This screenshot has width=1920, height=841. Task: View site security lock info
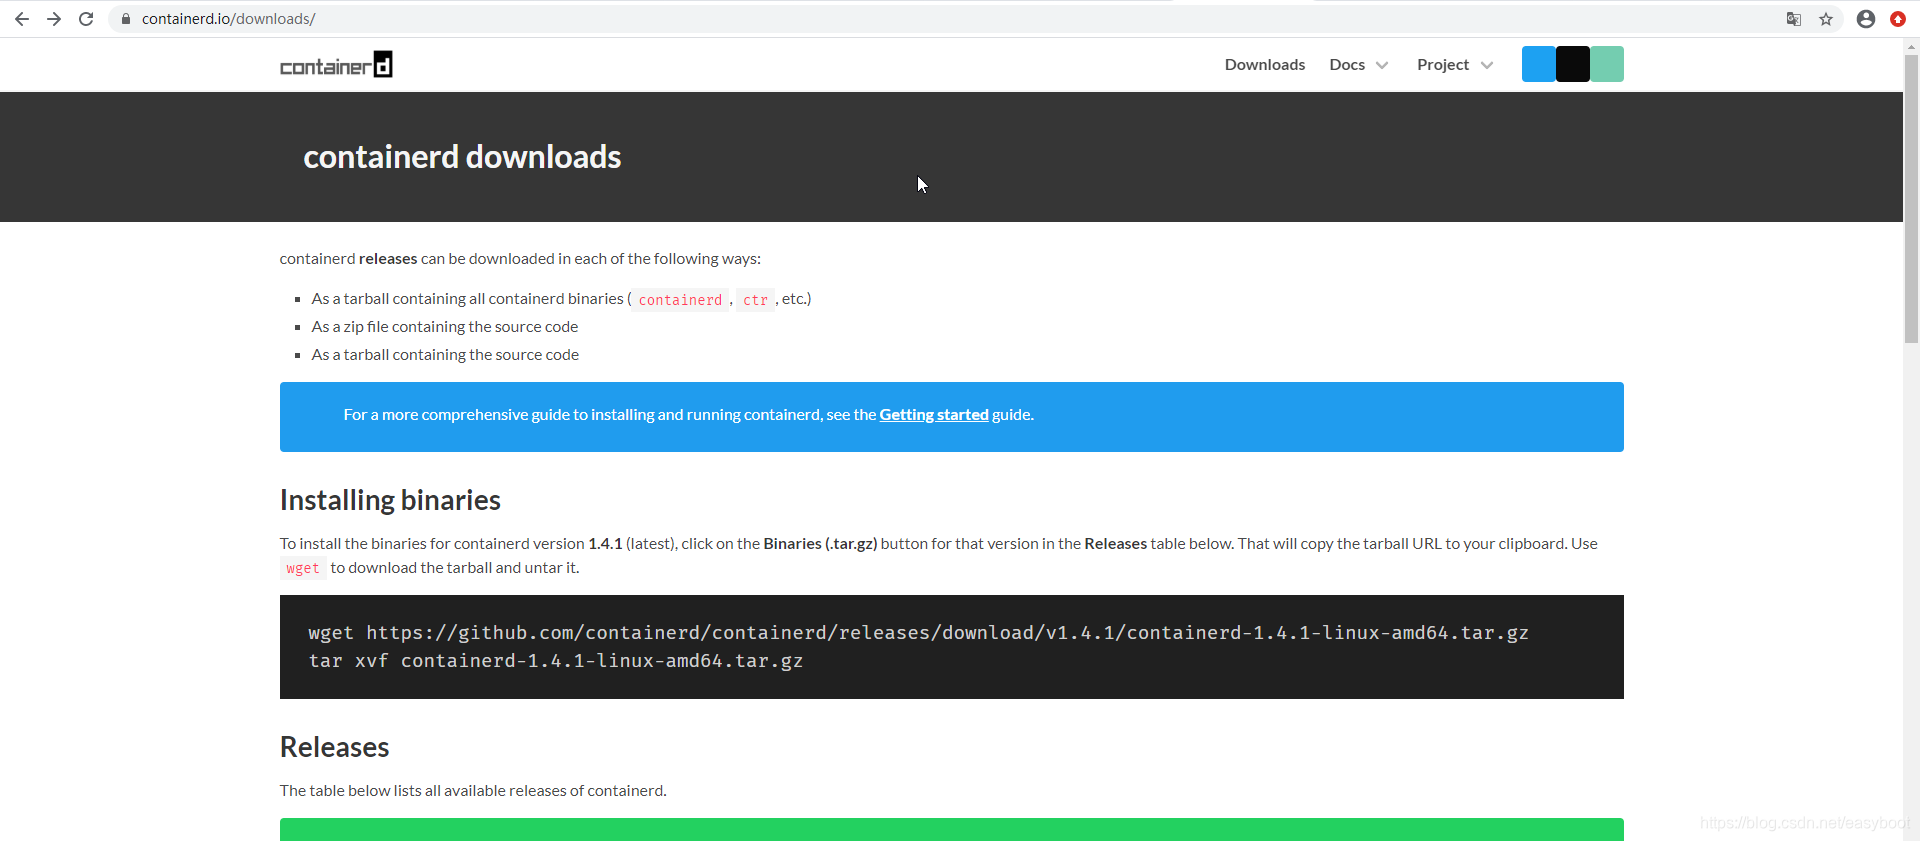(126, 19)
